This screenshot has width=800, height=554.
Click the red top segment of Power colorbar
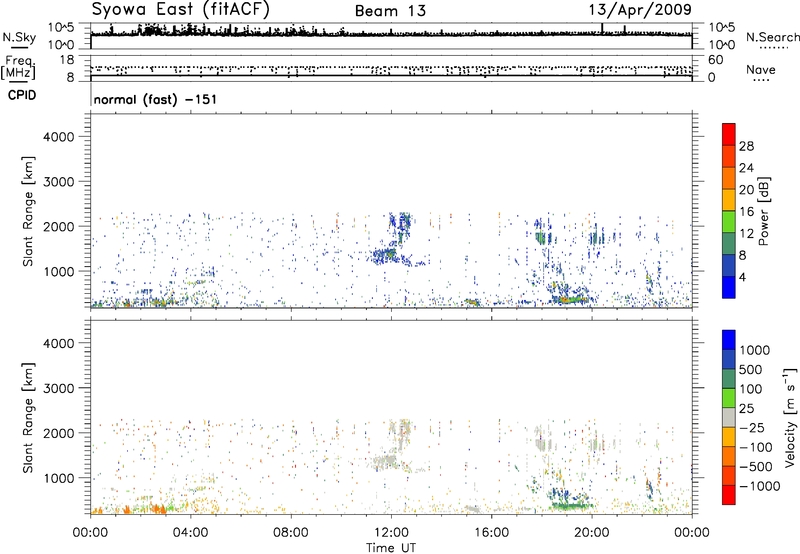(729, 134)
